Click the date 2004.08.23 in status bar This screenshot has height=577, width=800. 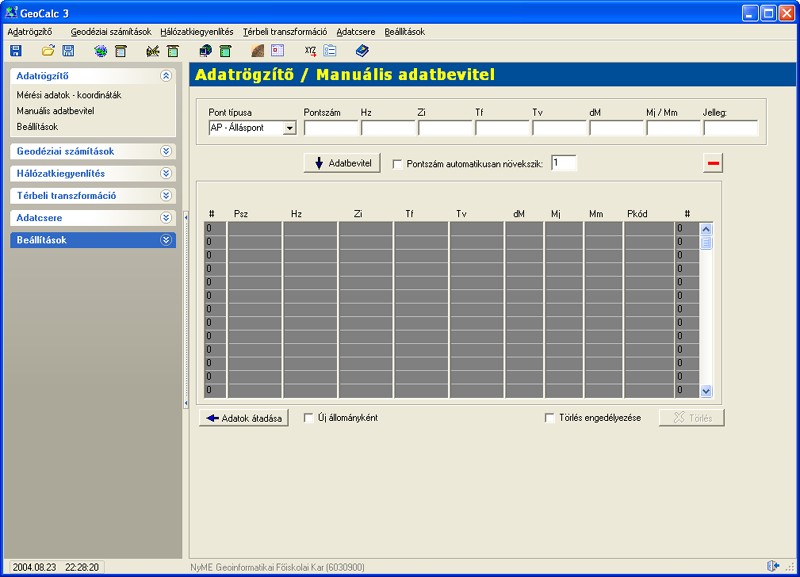[34, 567]
